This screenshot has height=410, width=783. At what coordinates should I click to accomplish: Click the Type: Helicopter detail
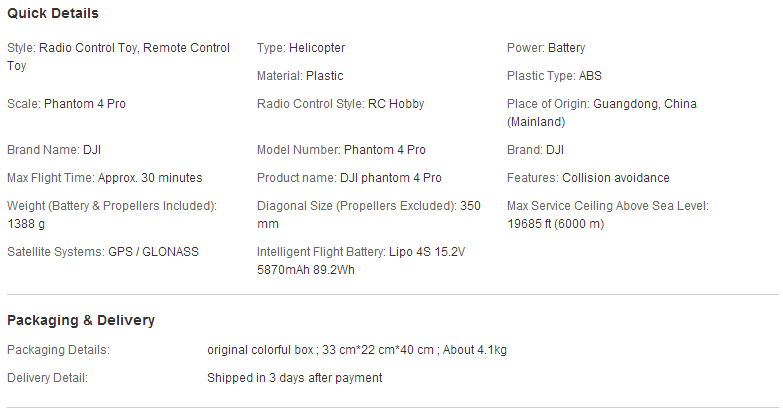click(301, 48)
